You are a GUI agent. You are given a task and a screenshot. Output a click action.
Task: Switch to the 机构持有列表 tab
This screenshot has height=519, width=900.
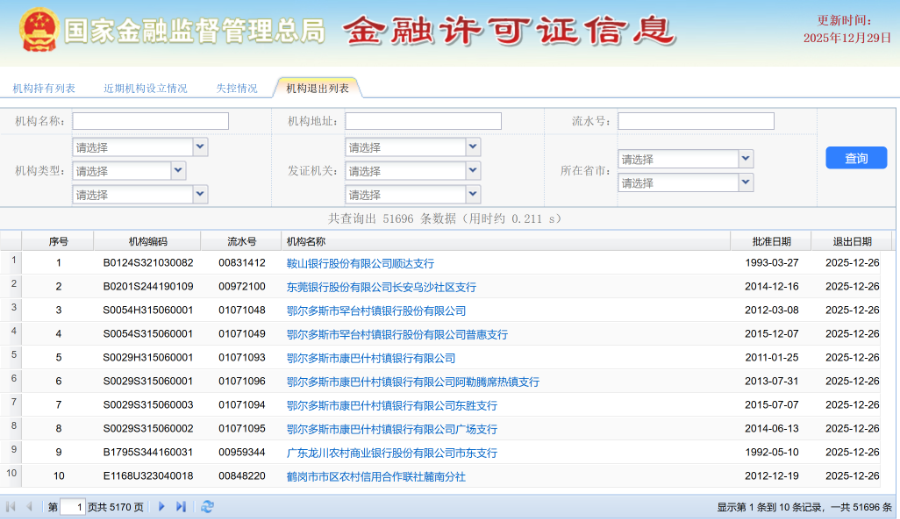click(x=44, y=88)
